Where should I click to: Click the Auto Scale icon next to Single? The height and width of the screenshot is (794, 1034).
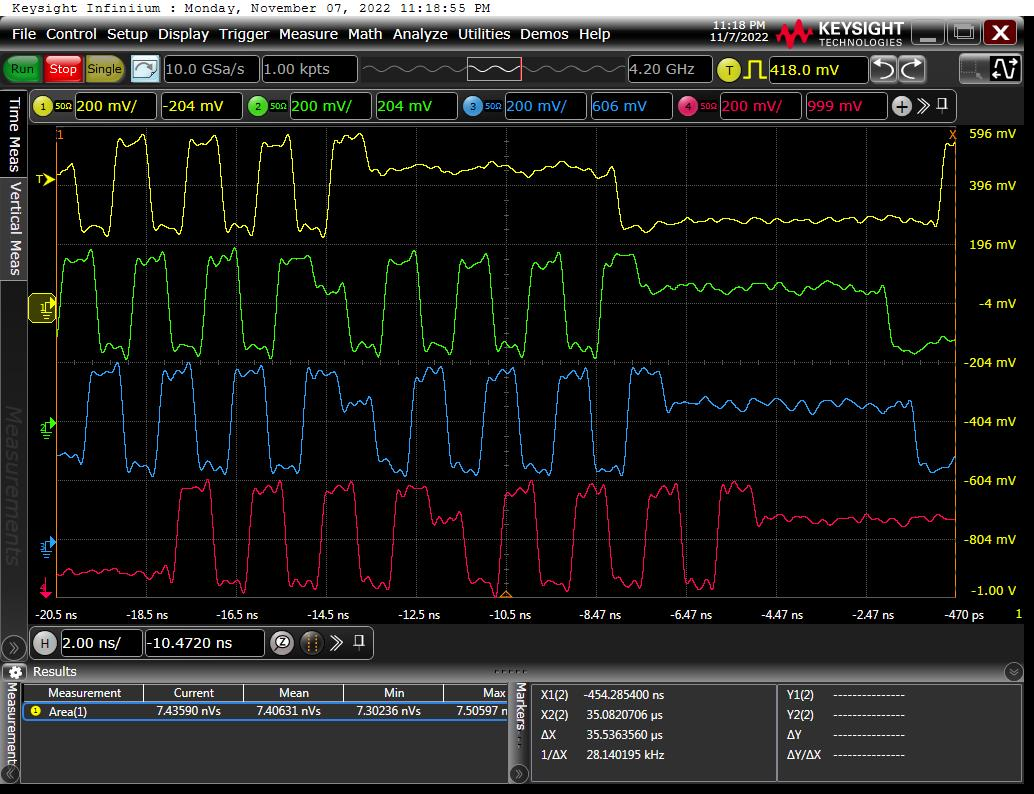pyautogui.click(x=145, y=69)
